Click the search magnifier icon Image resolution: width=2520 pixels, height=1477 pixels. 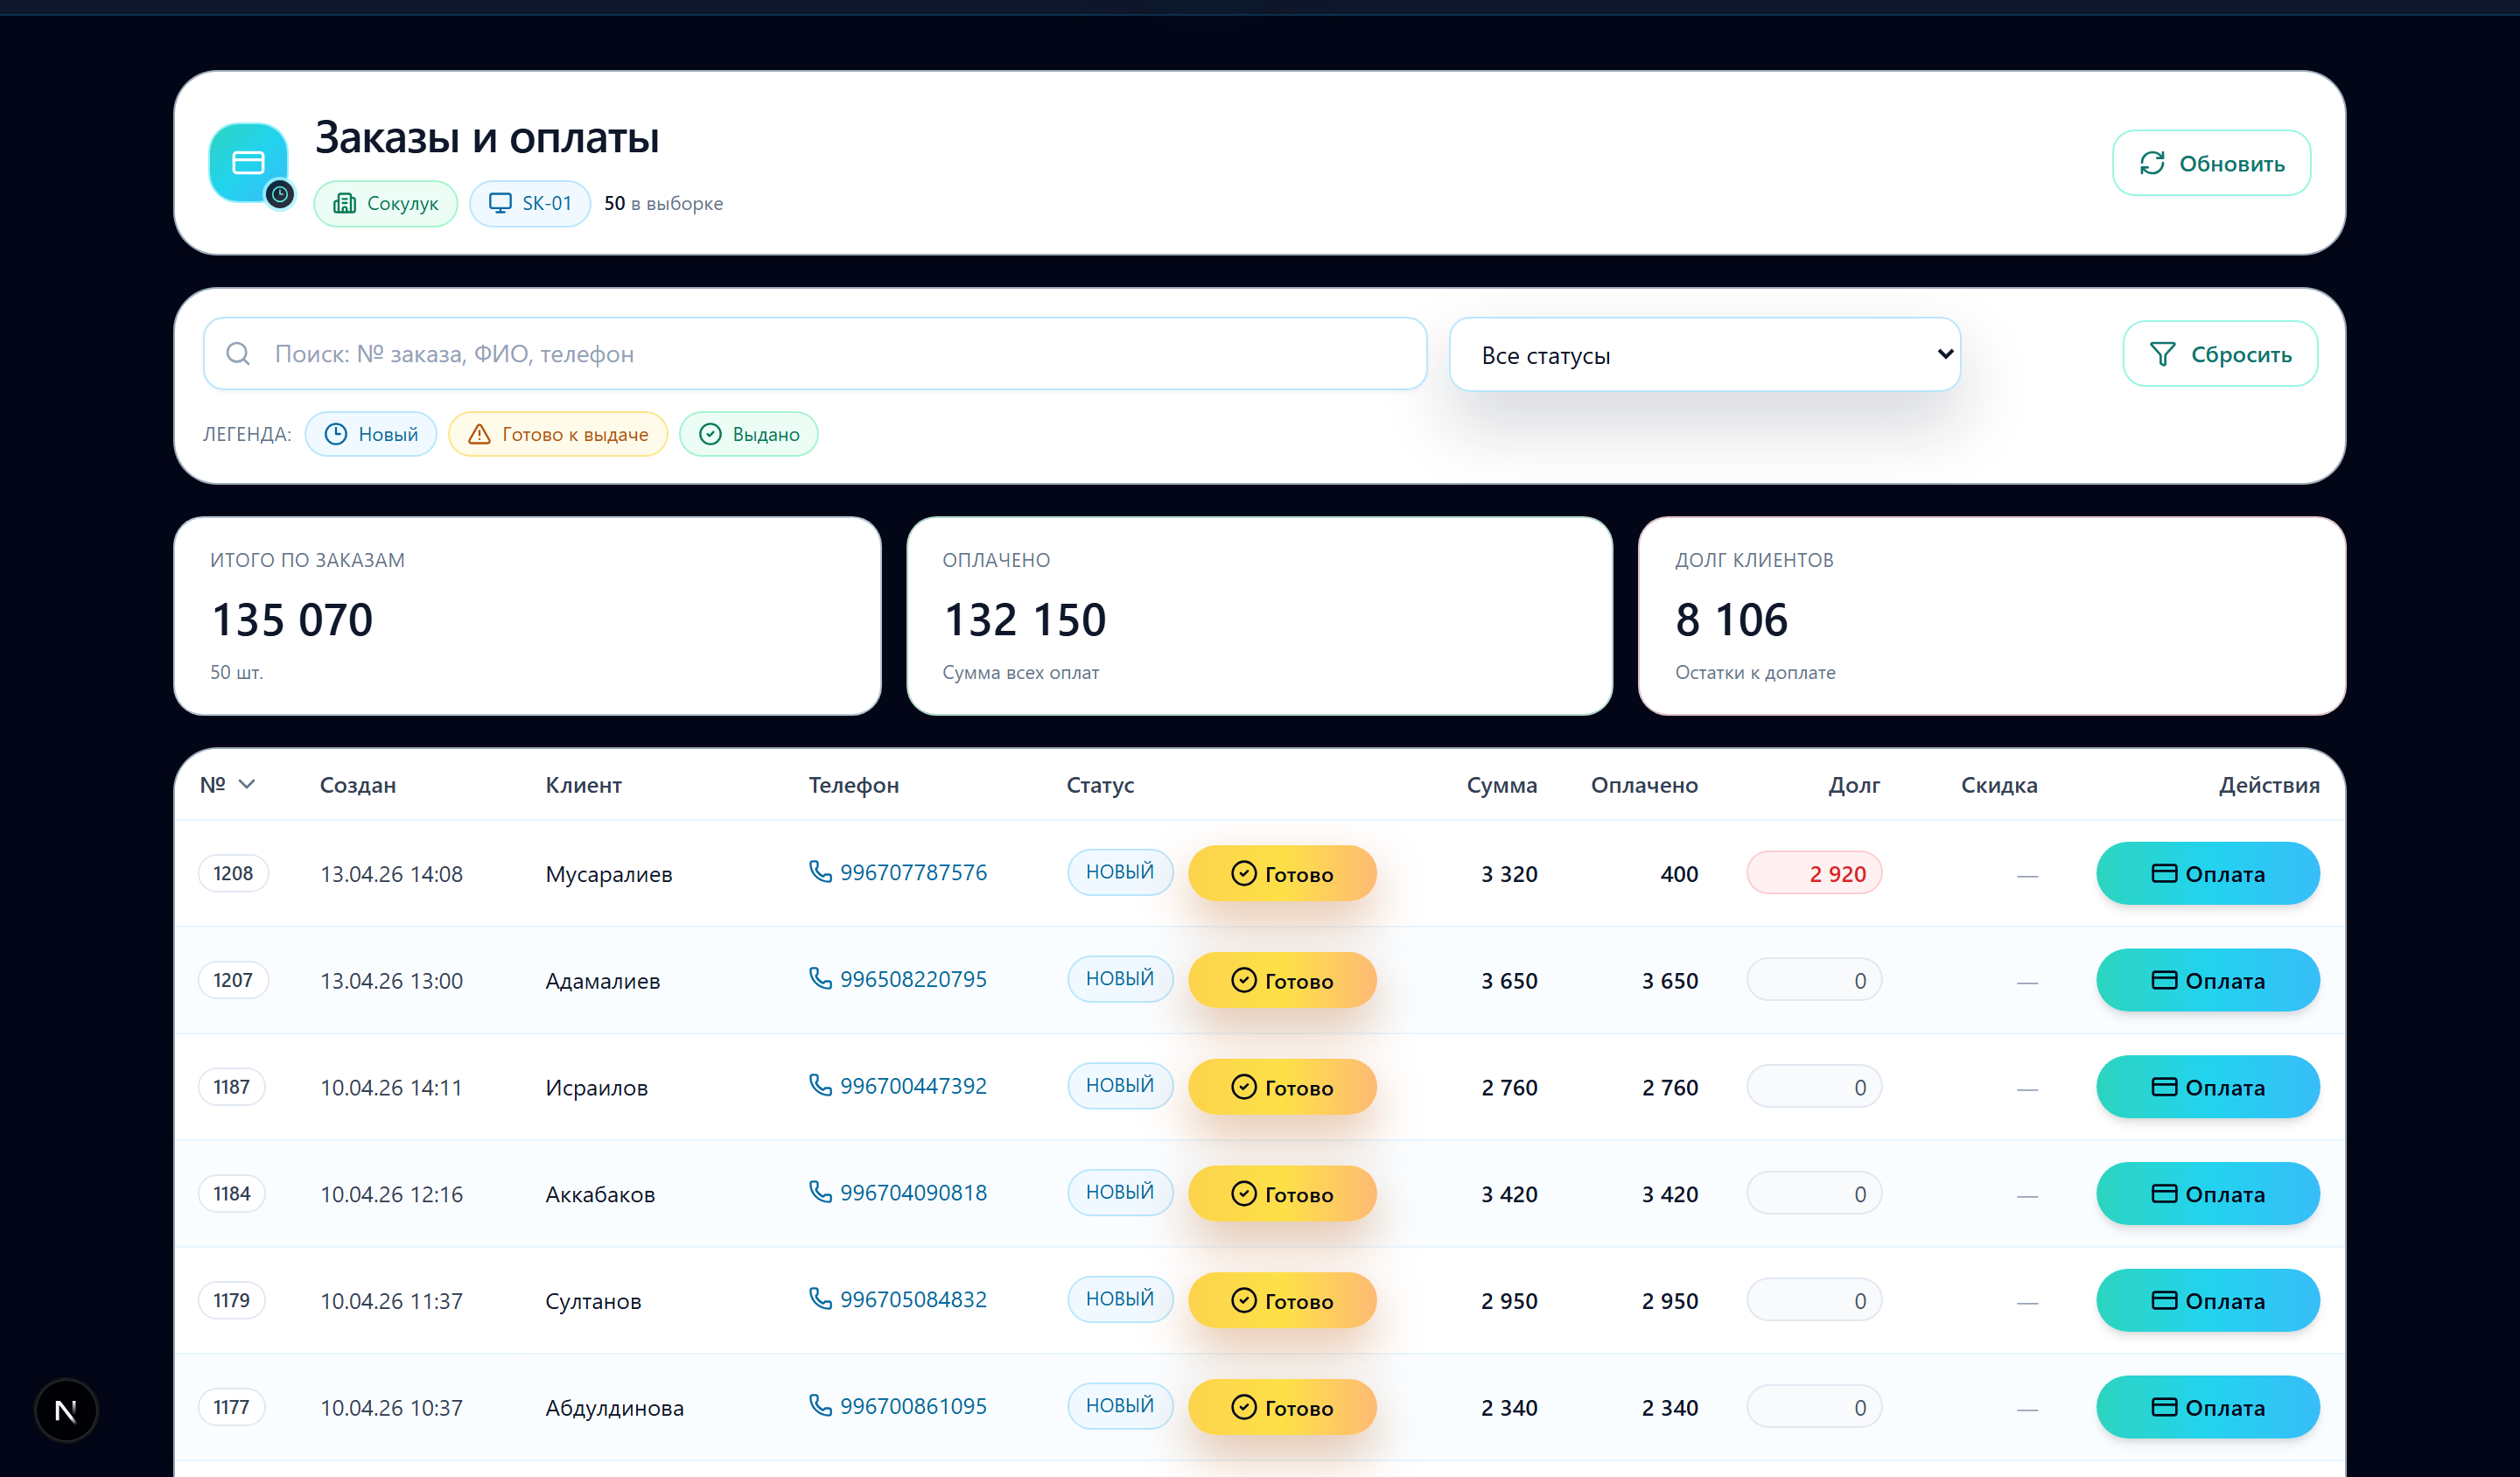(x=238, y=354)
